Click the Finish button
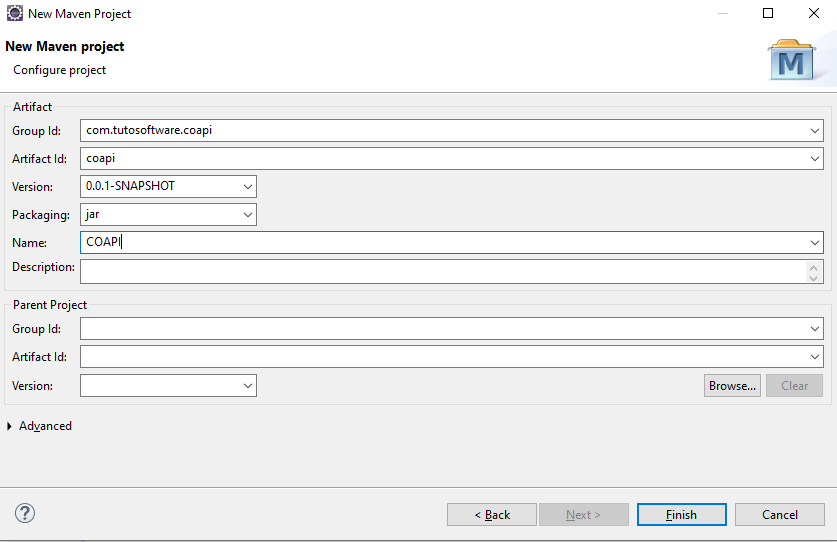The width and height of the screenshot is (837, 542). pyautogui.click(x=681, y=514)
